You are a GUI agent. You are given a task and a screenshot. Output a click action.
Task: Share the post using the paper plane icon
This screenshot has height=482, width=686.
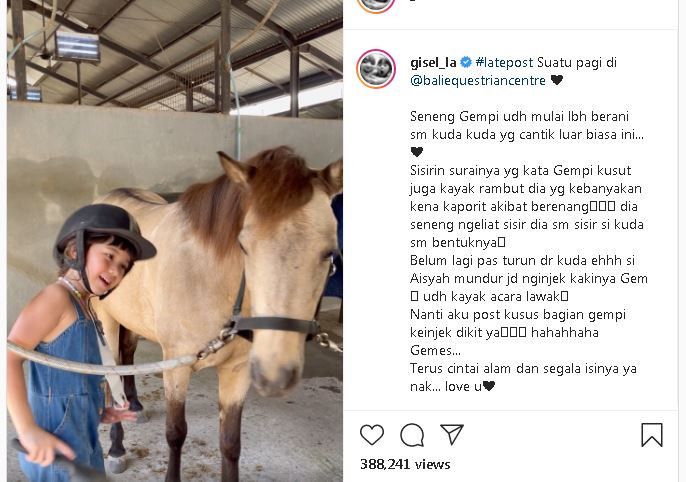coord(452,434)
